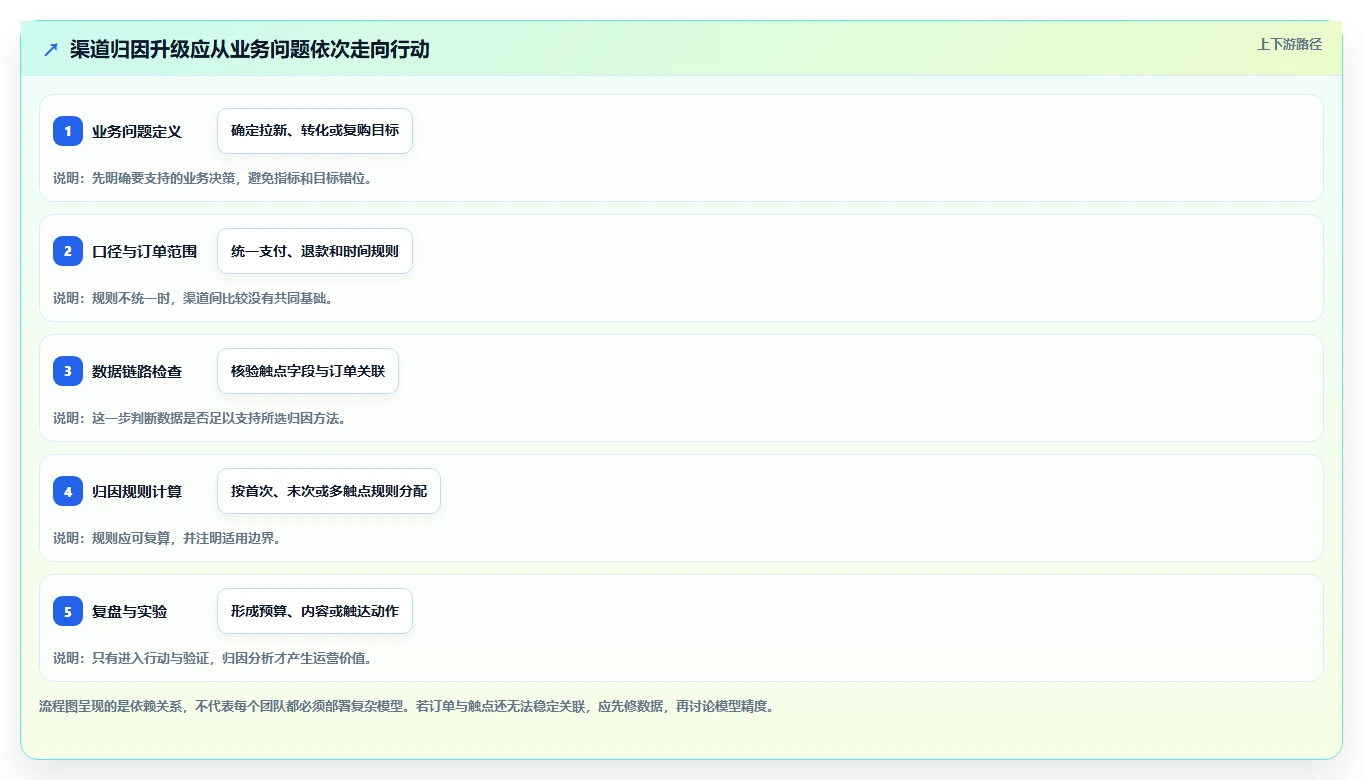This screenshot has height=780, width=1363.
Task: Click the 核验触点字段与订单关联 chip
Action: click(308, 371)
